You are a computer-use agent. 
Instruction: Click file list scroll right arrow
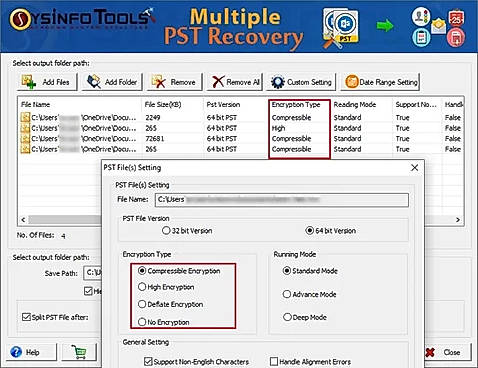[458, 220]
